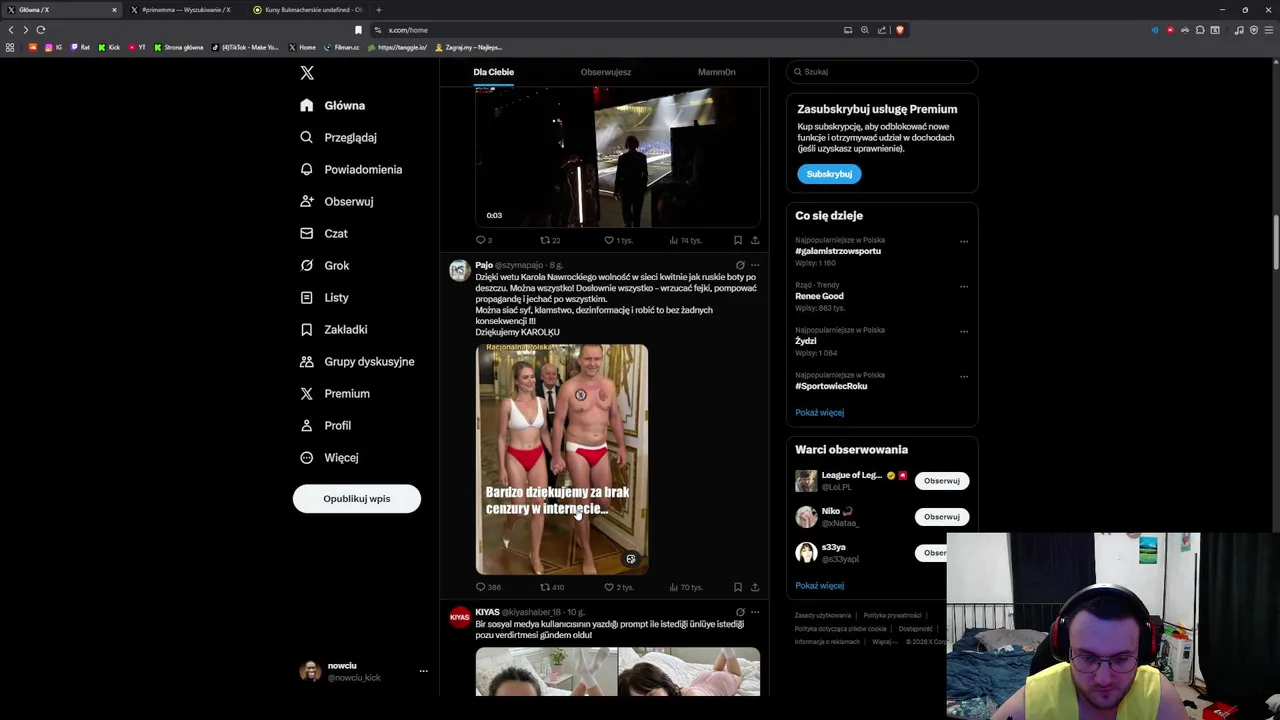This screenshot has height=720, width=1280.
Task: Click Pokaż więcej under Warci obserwowania
Action: click(x=819, y=585)
